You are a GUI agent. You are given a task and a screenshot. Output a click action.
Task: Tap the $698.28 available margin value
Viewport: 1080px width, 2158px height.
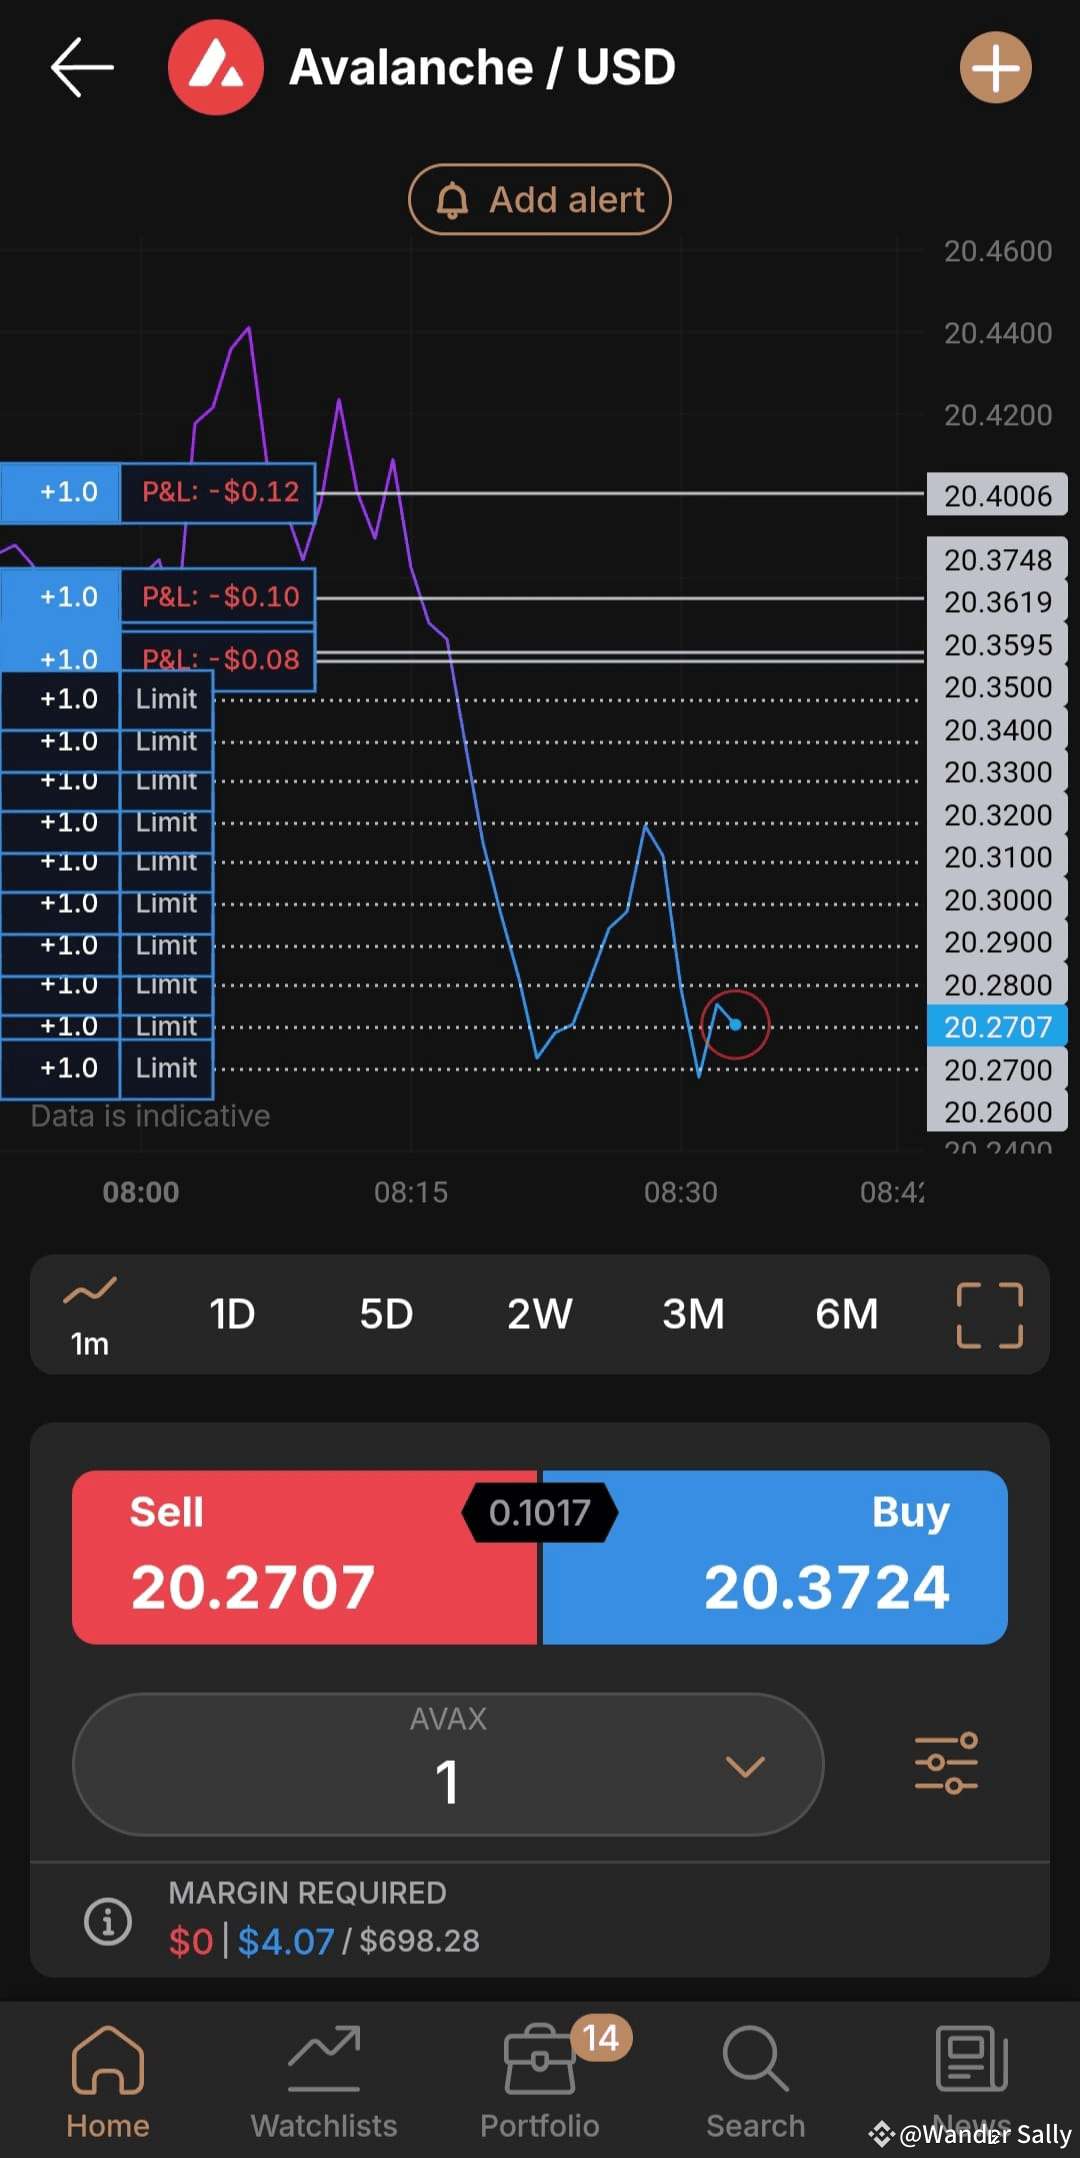419,1941
